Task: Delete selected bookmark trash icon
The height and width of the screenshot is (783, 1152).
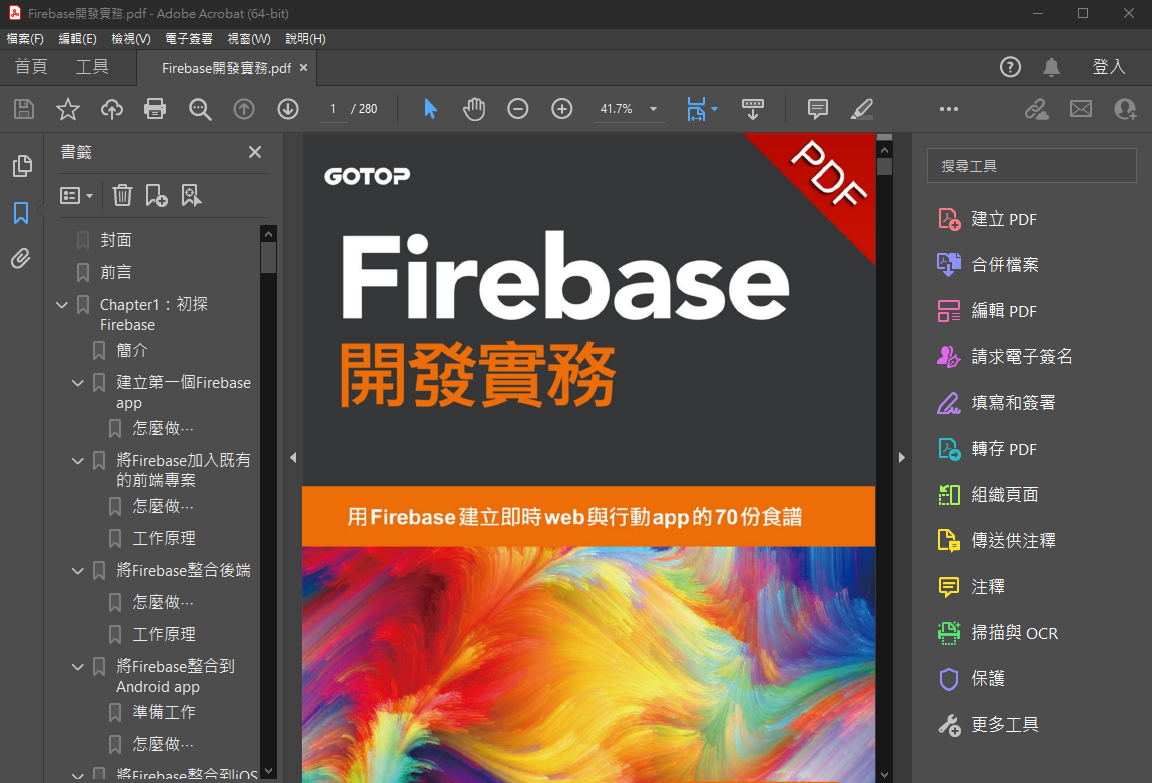Action: 122,195
